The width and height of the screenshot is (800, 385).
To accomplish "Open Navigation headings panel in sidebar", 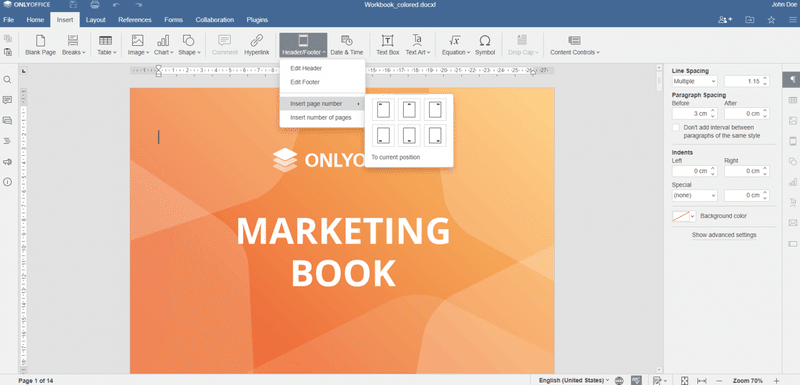I will 7,141.
